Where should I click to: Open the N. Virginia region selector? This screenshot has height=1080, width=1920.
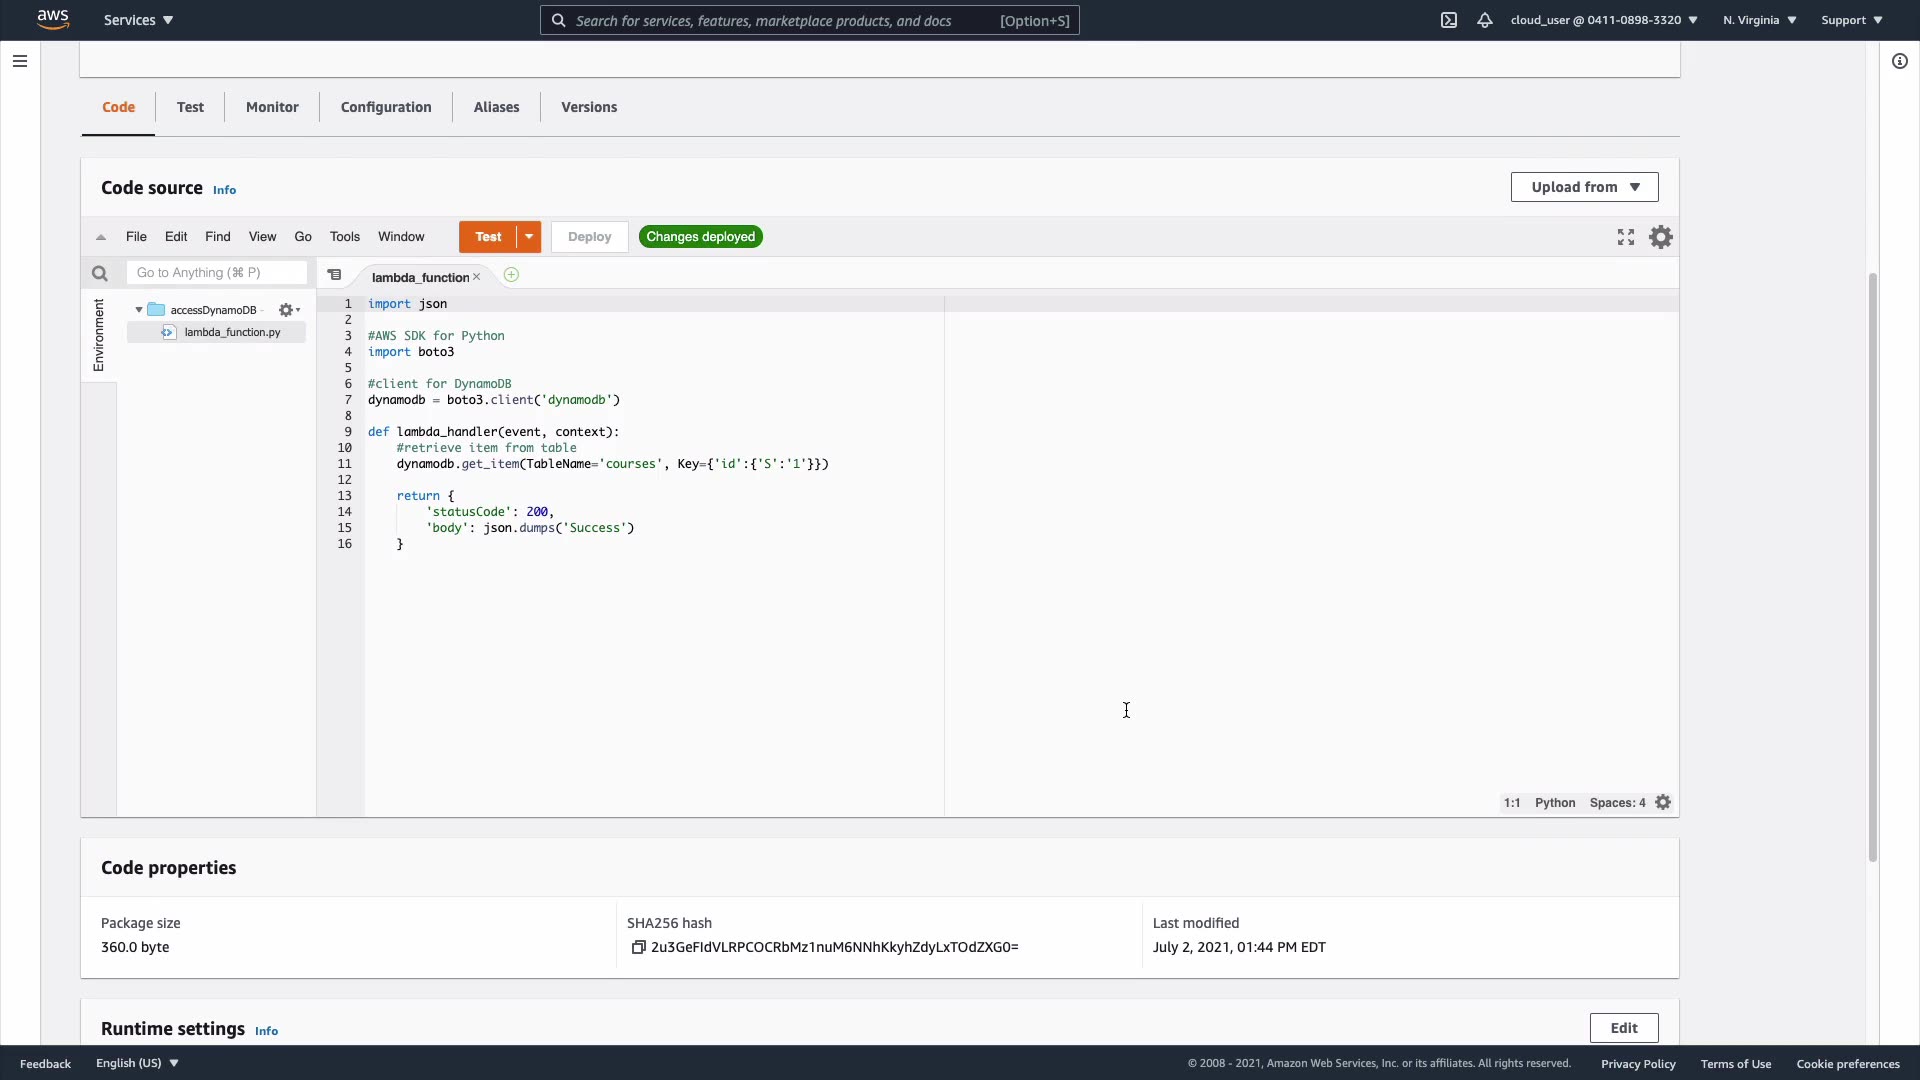[1759, 20]
